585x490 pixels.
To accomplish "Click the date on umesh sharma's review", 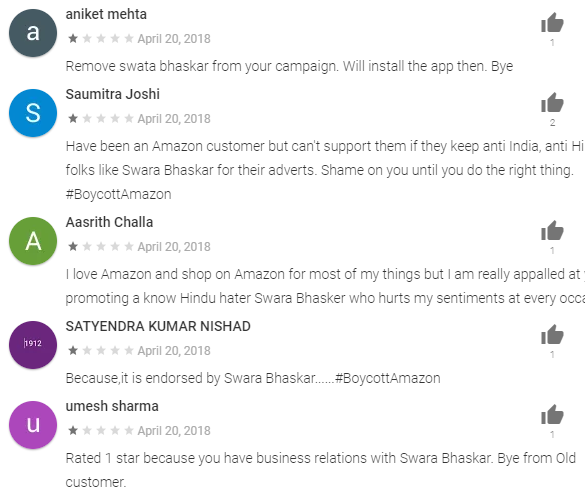I will (x=174, y=431).
